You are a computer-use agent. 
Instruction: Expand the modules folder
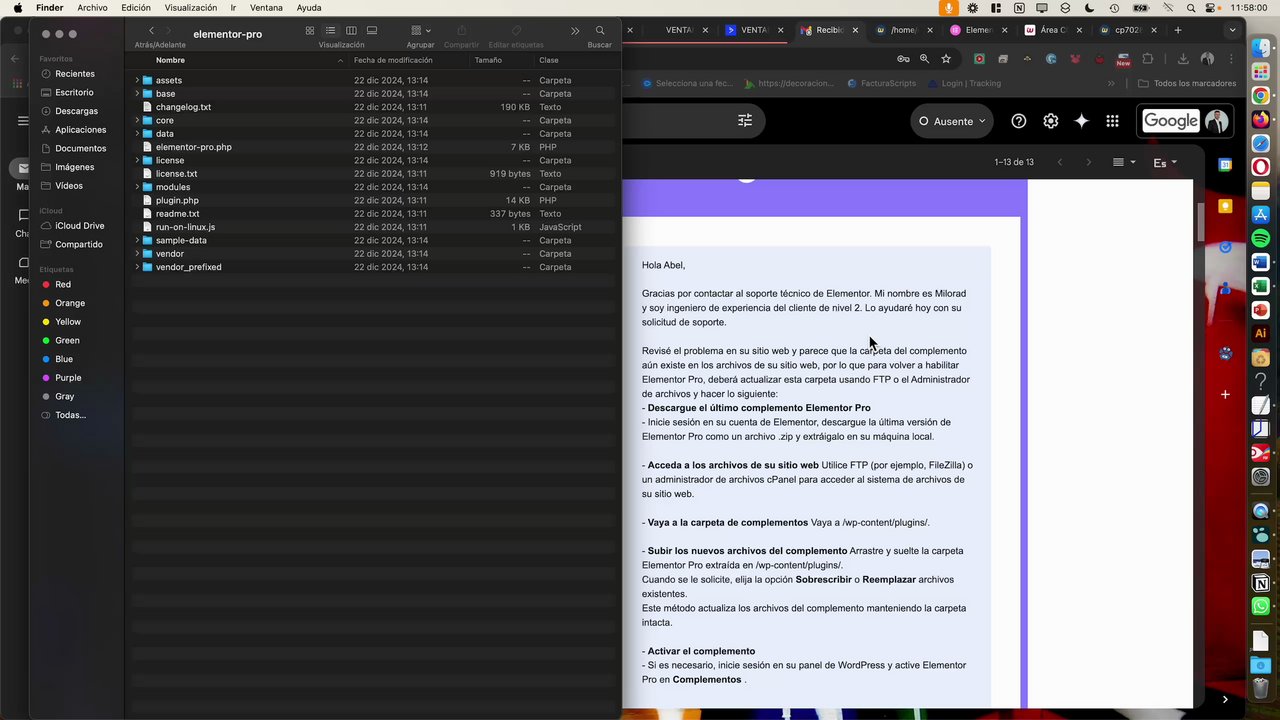(x=137, y=187)
